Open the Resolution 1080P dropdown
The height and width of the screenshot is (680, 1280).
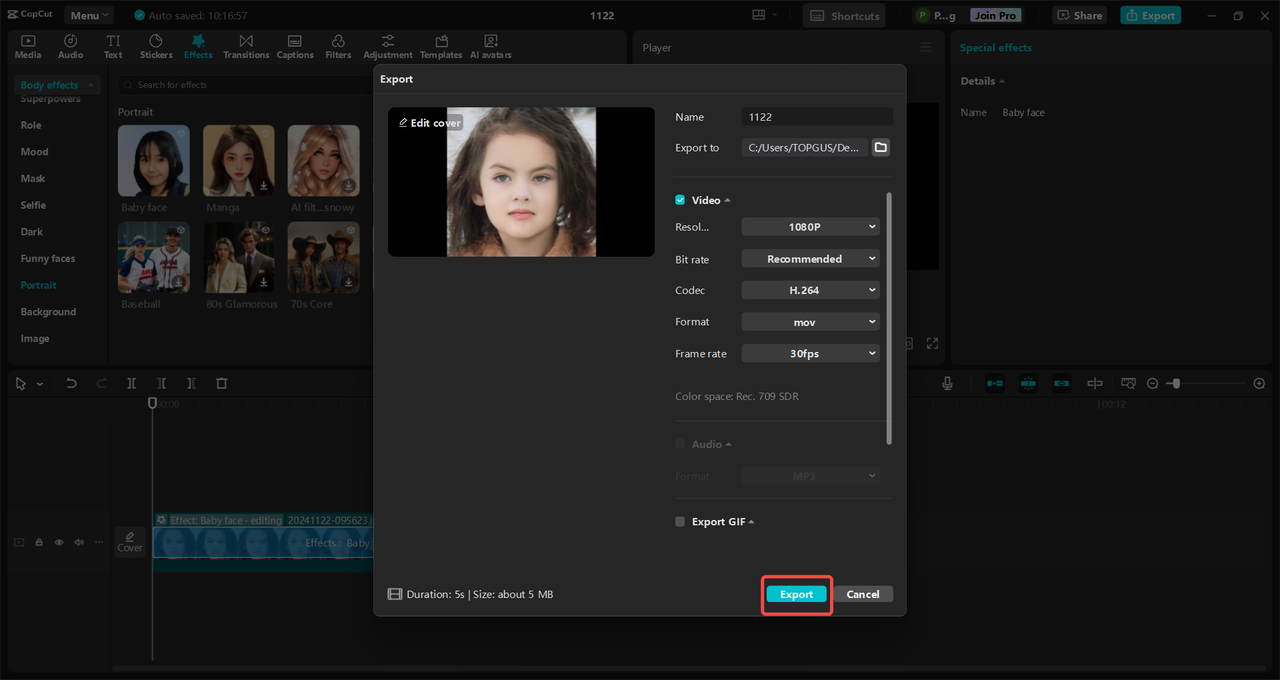[811, 227]
